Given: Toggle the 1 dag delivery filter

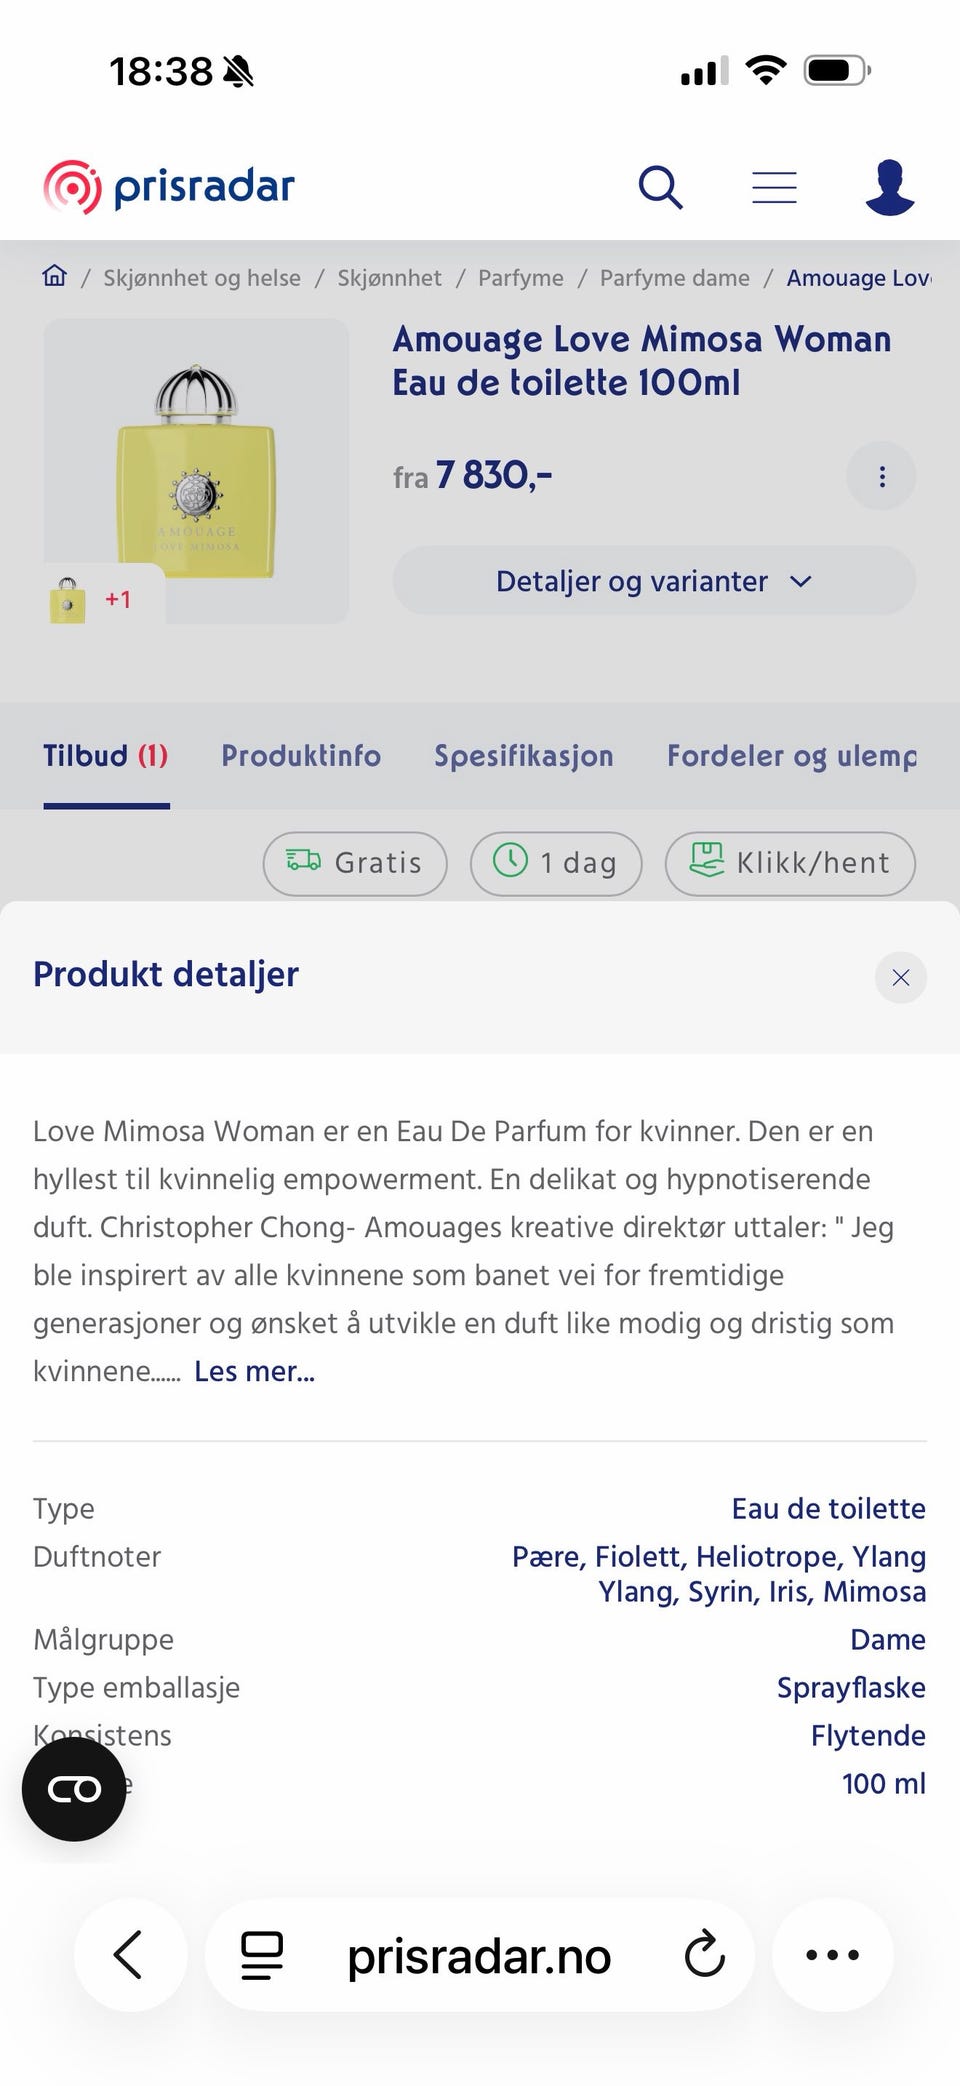Looking at the screenshot, I should (x=556, y=863).
